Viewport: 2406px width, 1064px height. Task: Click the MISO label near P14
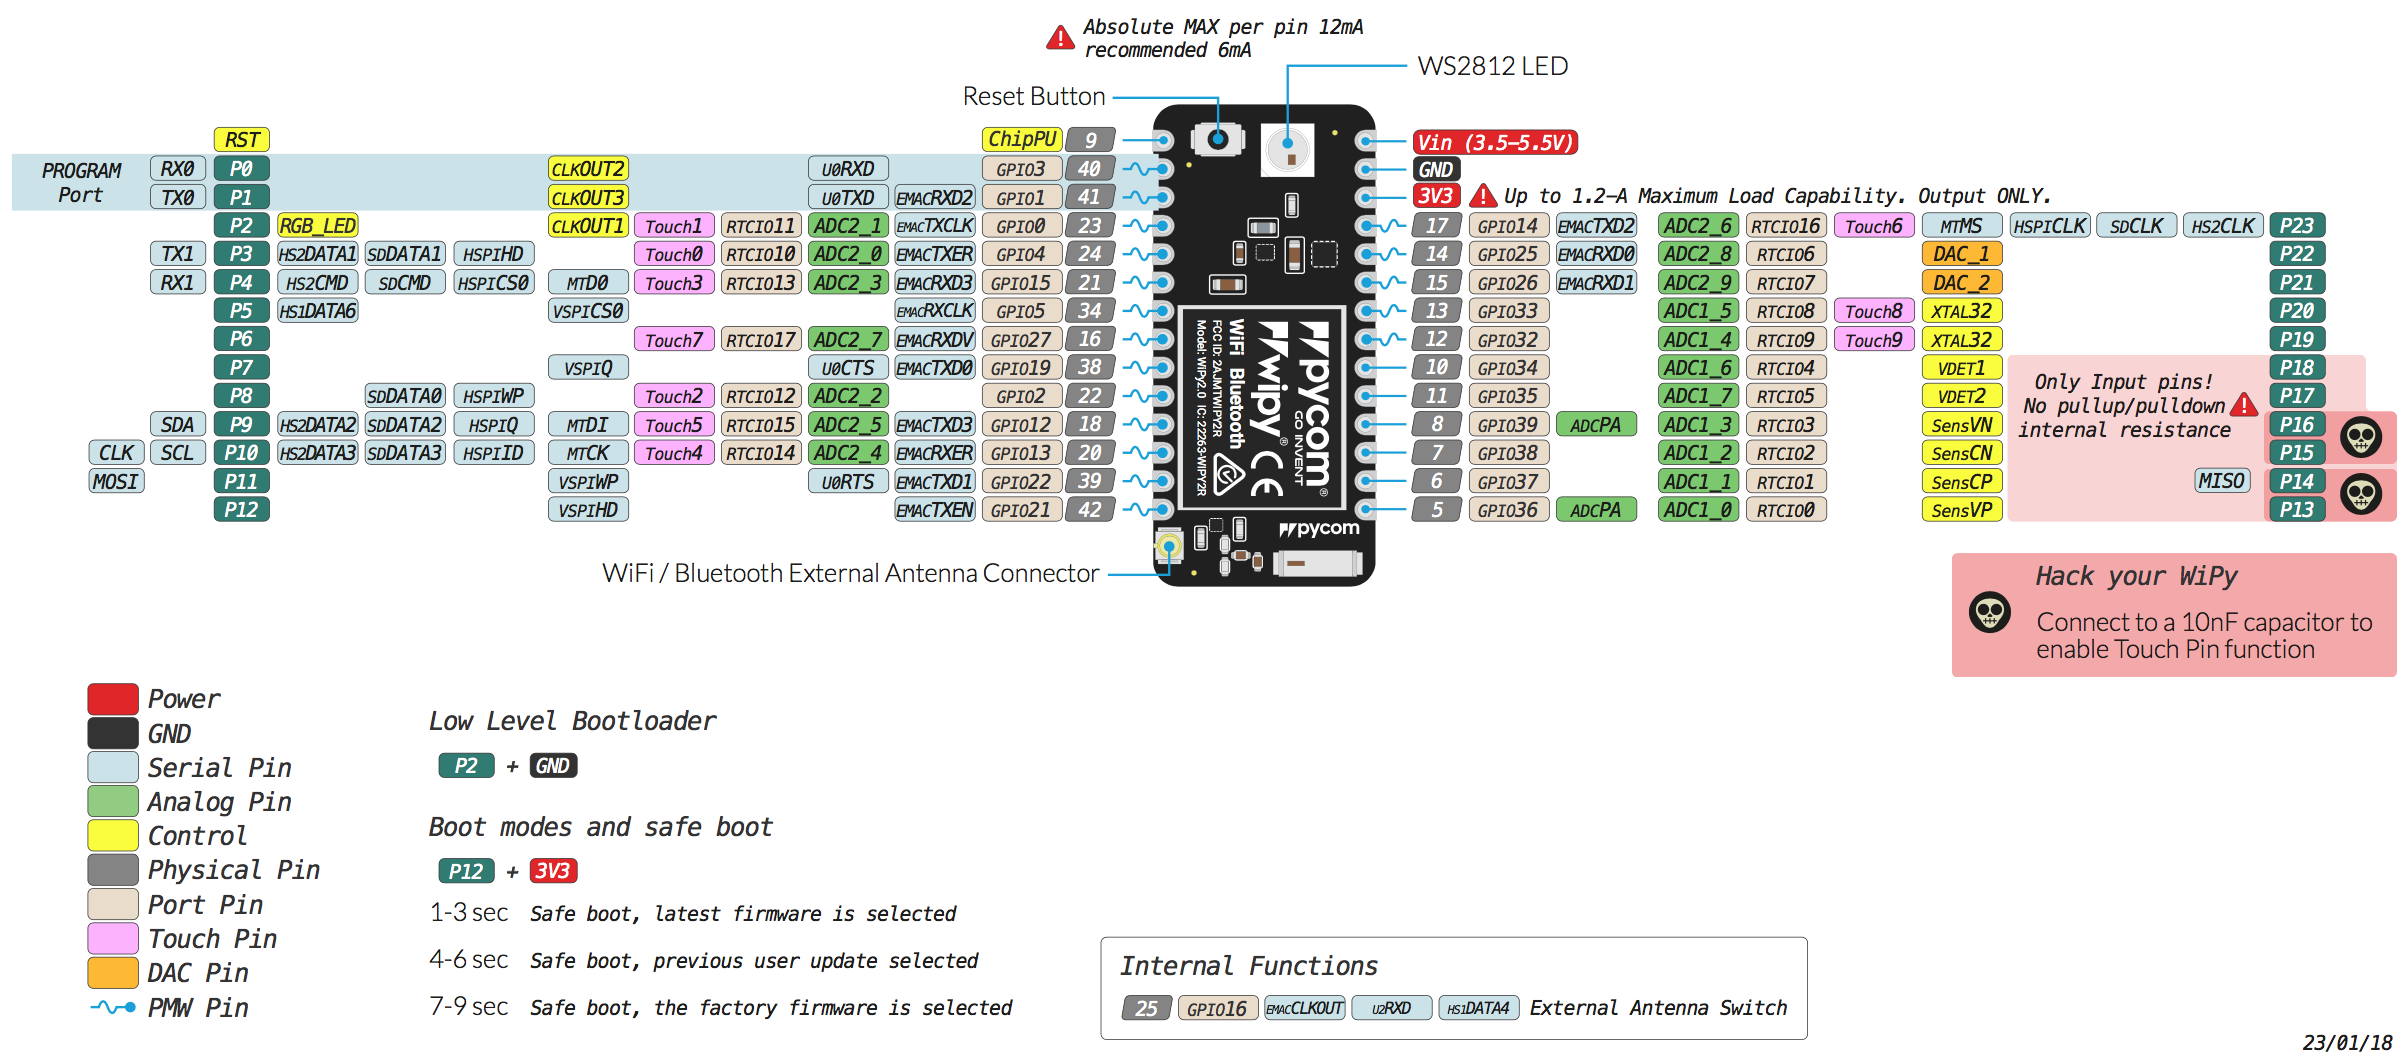click(x=2221, y=481)
